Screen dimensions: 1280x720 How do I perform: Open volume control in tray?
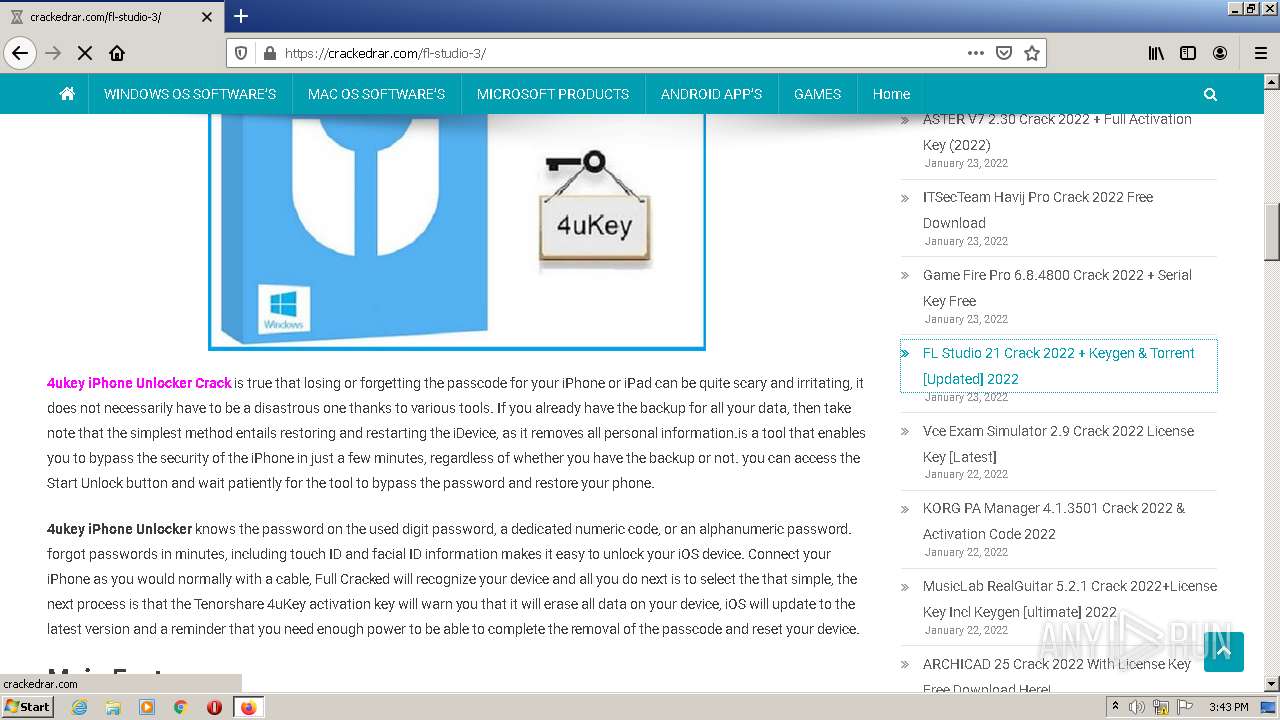point(1137,707)
